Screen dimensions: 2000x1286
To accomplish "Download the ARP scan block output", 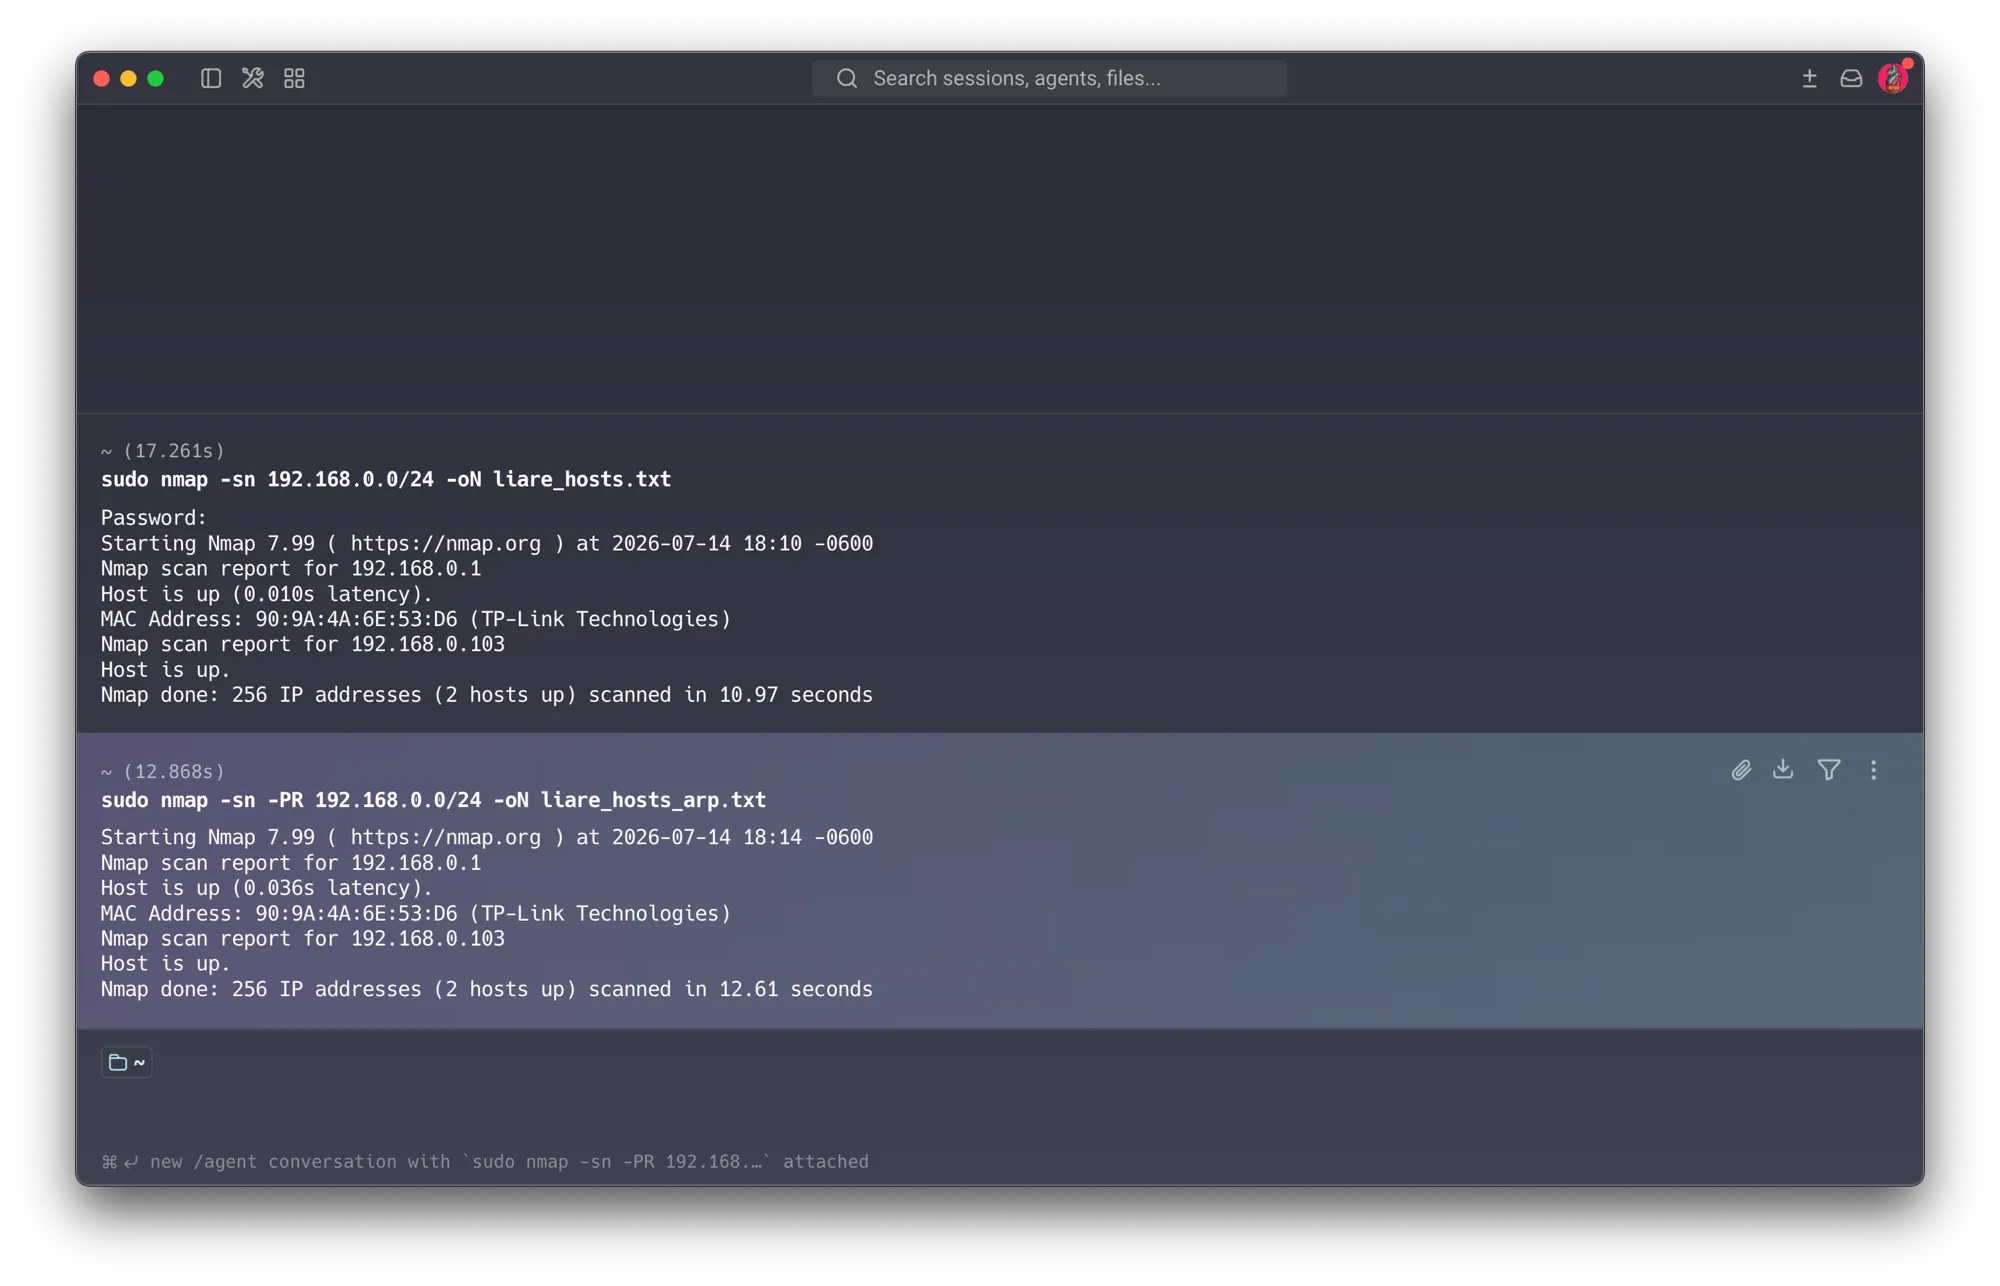I will pyautogui.click(x=1783, y=769).
